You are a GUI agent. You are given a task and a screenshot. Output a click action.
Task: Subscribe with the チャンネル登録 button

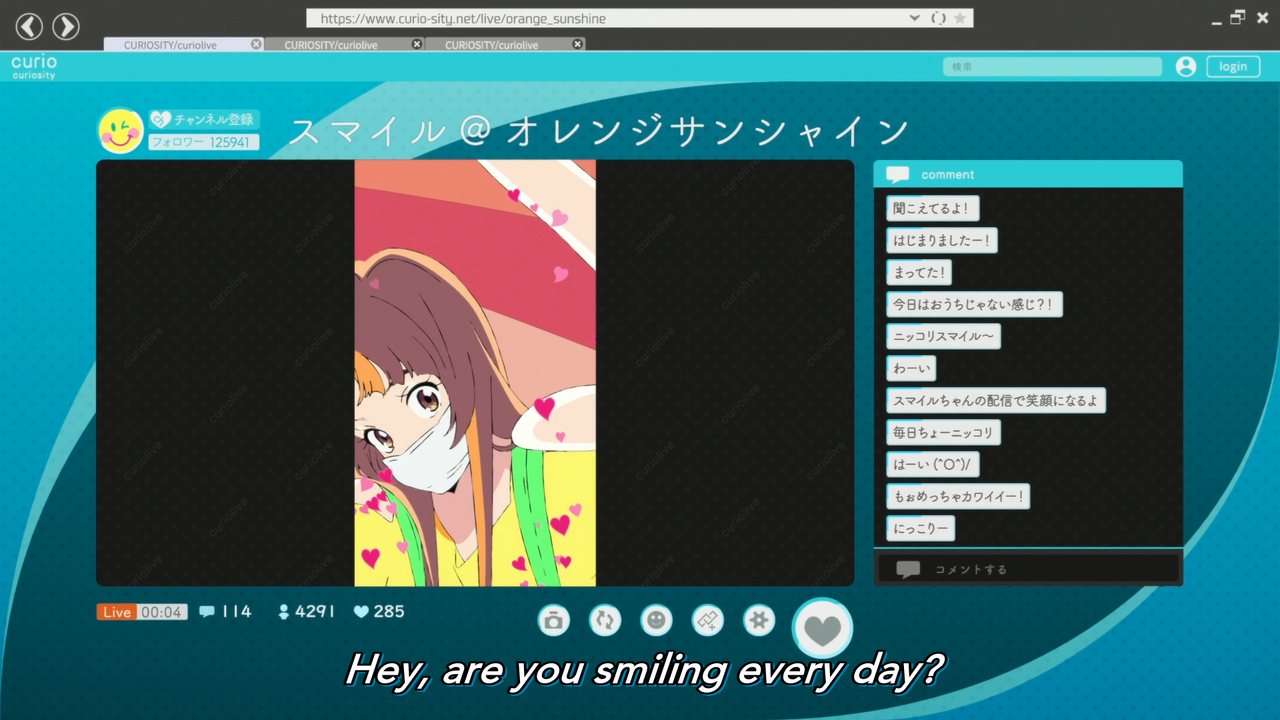[x=204, y=119]
